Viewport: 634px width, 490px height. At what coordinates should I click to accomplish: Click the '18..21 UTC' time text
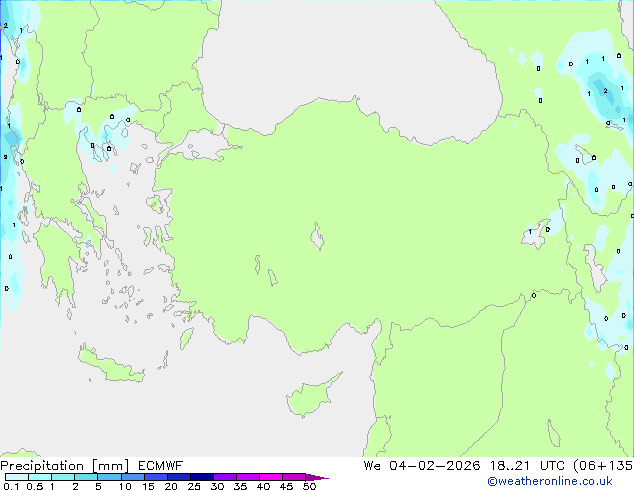[527, 466]
